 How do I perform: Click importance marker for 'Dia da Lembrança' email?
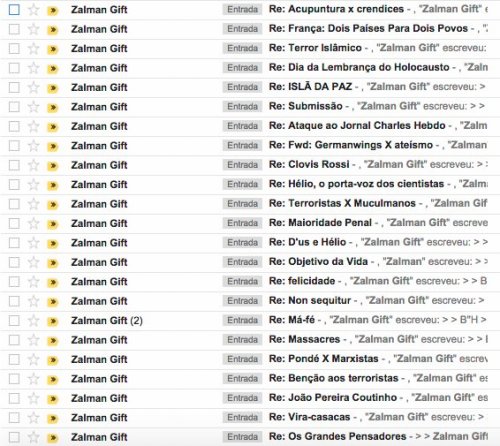pyautogui.click(x=53, y=69)
